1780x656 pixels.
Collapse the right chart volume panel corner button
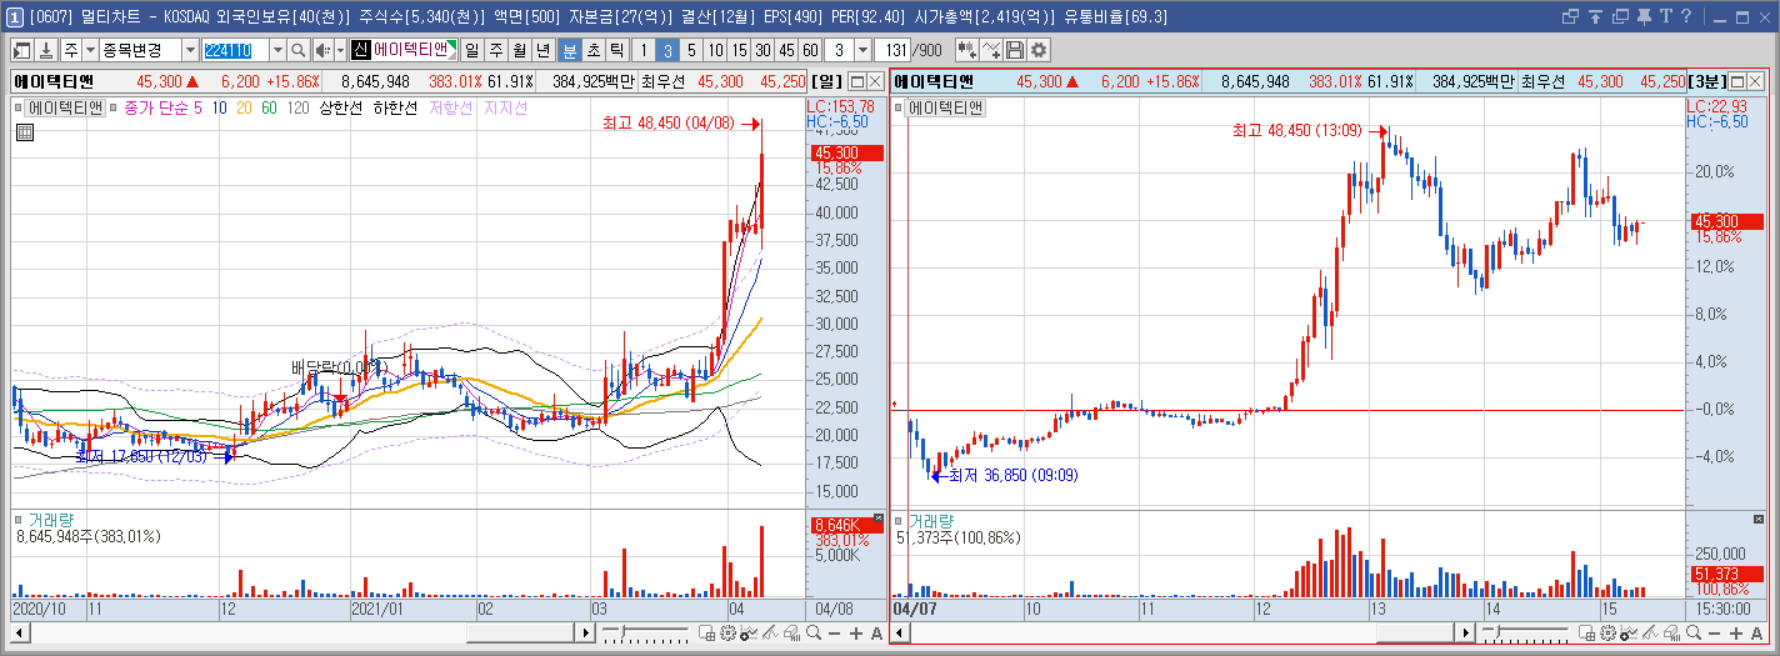1758,519
